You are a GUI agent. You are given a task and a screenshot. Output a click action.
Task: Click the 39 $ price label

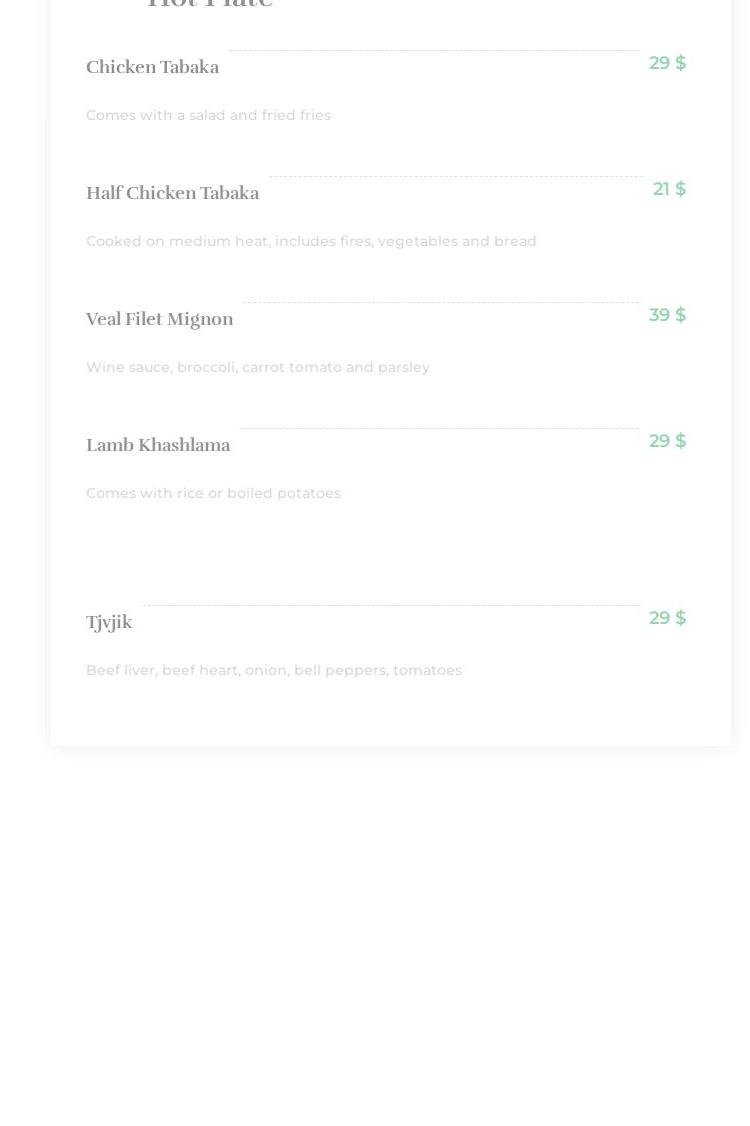[x=667, y=315]
